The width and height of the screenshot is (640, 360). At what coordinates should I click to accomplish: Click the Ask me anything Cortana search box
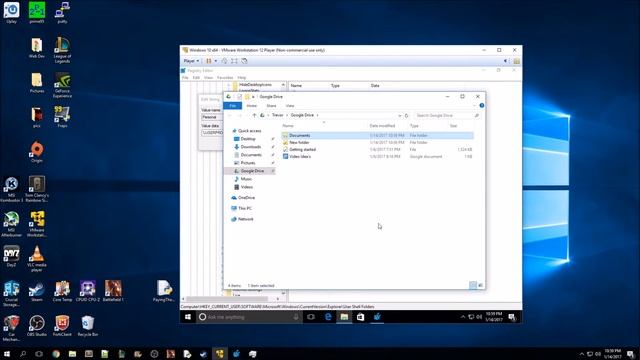[249, 317]
